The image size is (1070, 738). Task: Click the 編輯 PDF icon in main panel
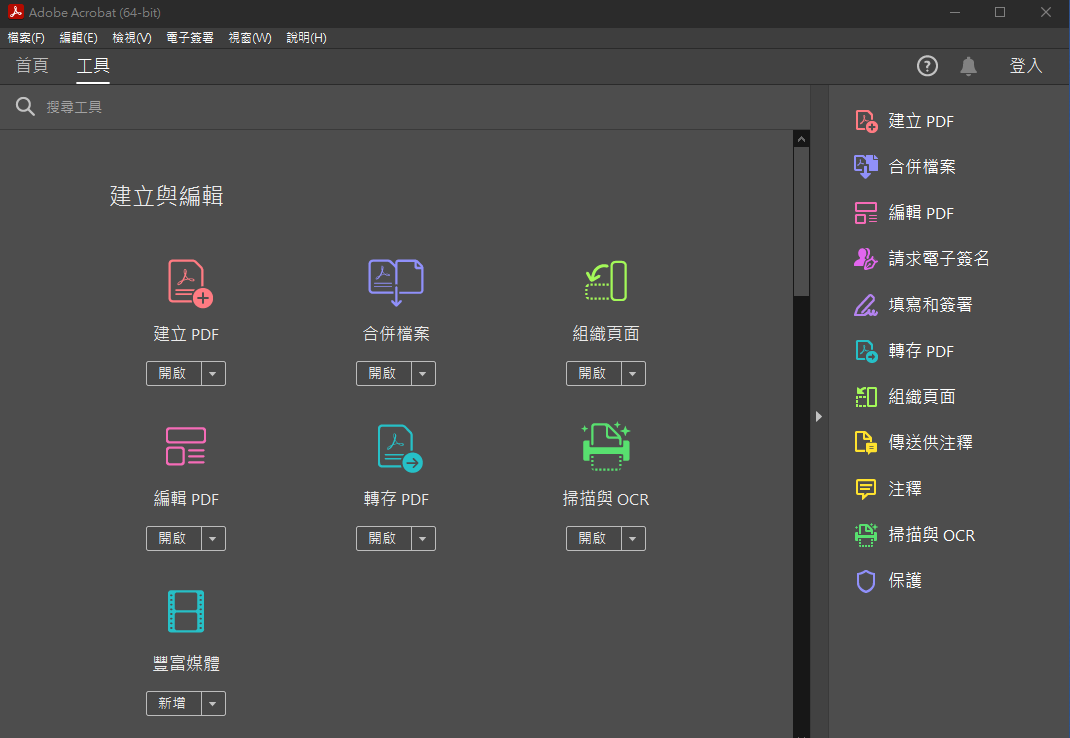(x=185, y=446)
